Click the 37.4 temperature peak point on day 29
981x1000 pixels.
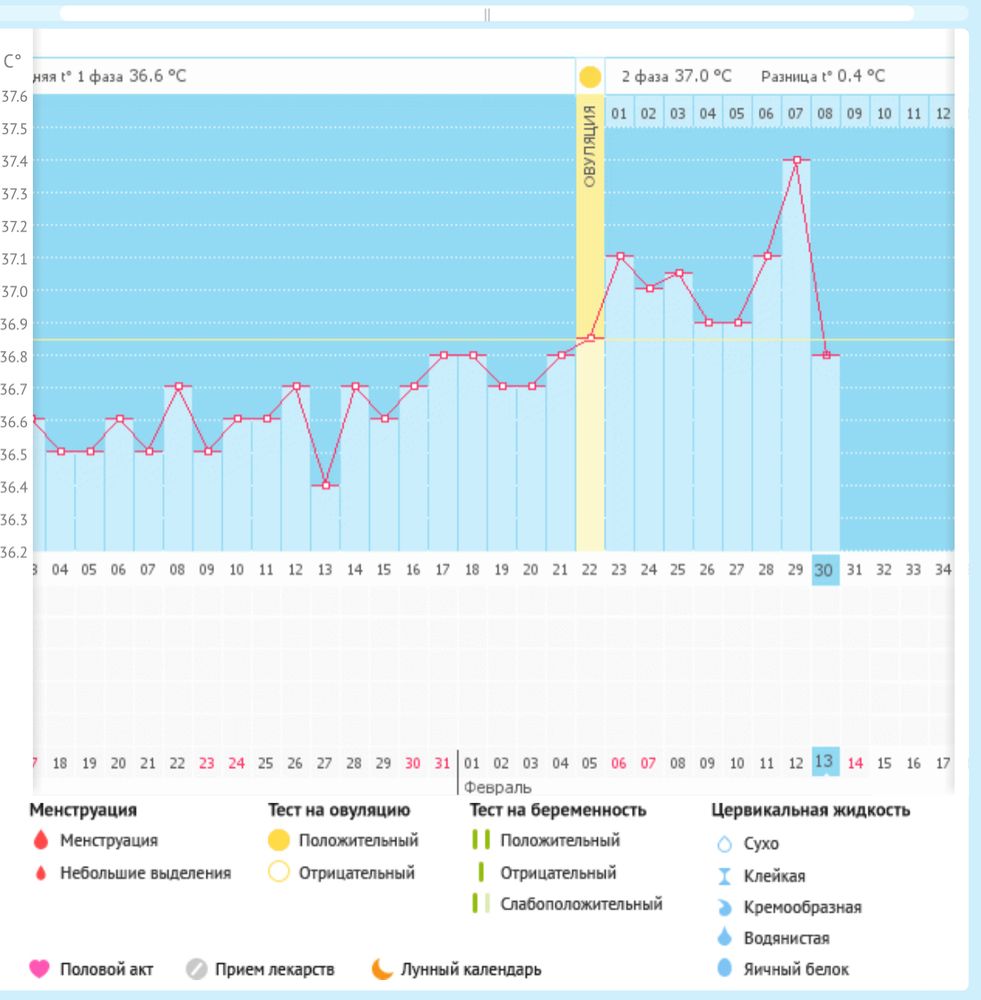[797, 160]
